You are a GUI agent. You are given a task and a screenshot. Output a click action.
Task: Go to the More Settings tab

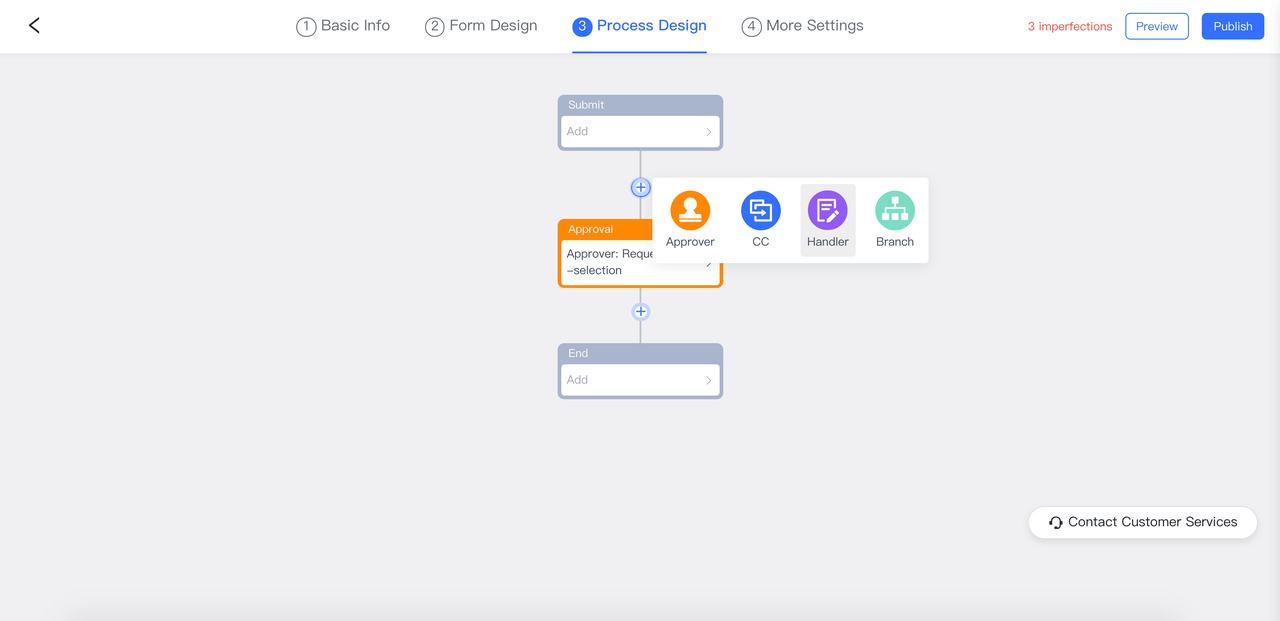click(802, 26)
